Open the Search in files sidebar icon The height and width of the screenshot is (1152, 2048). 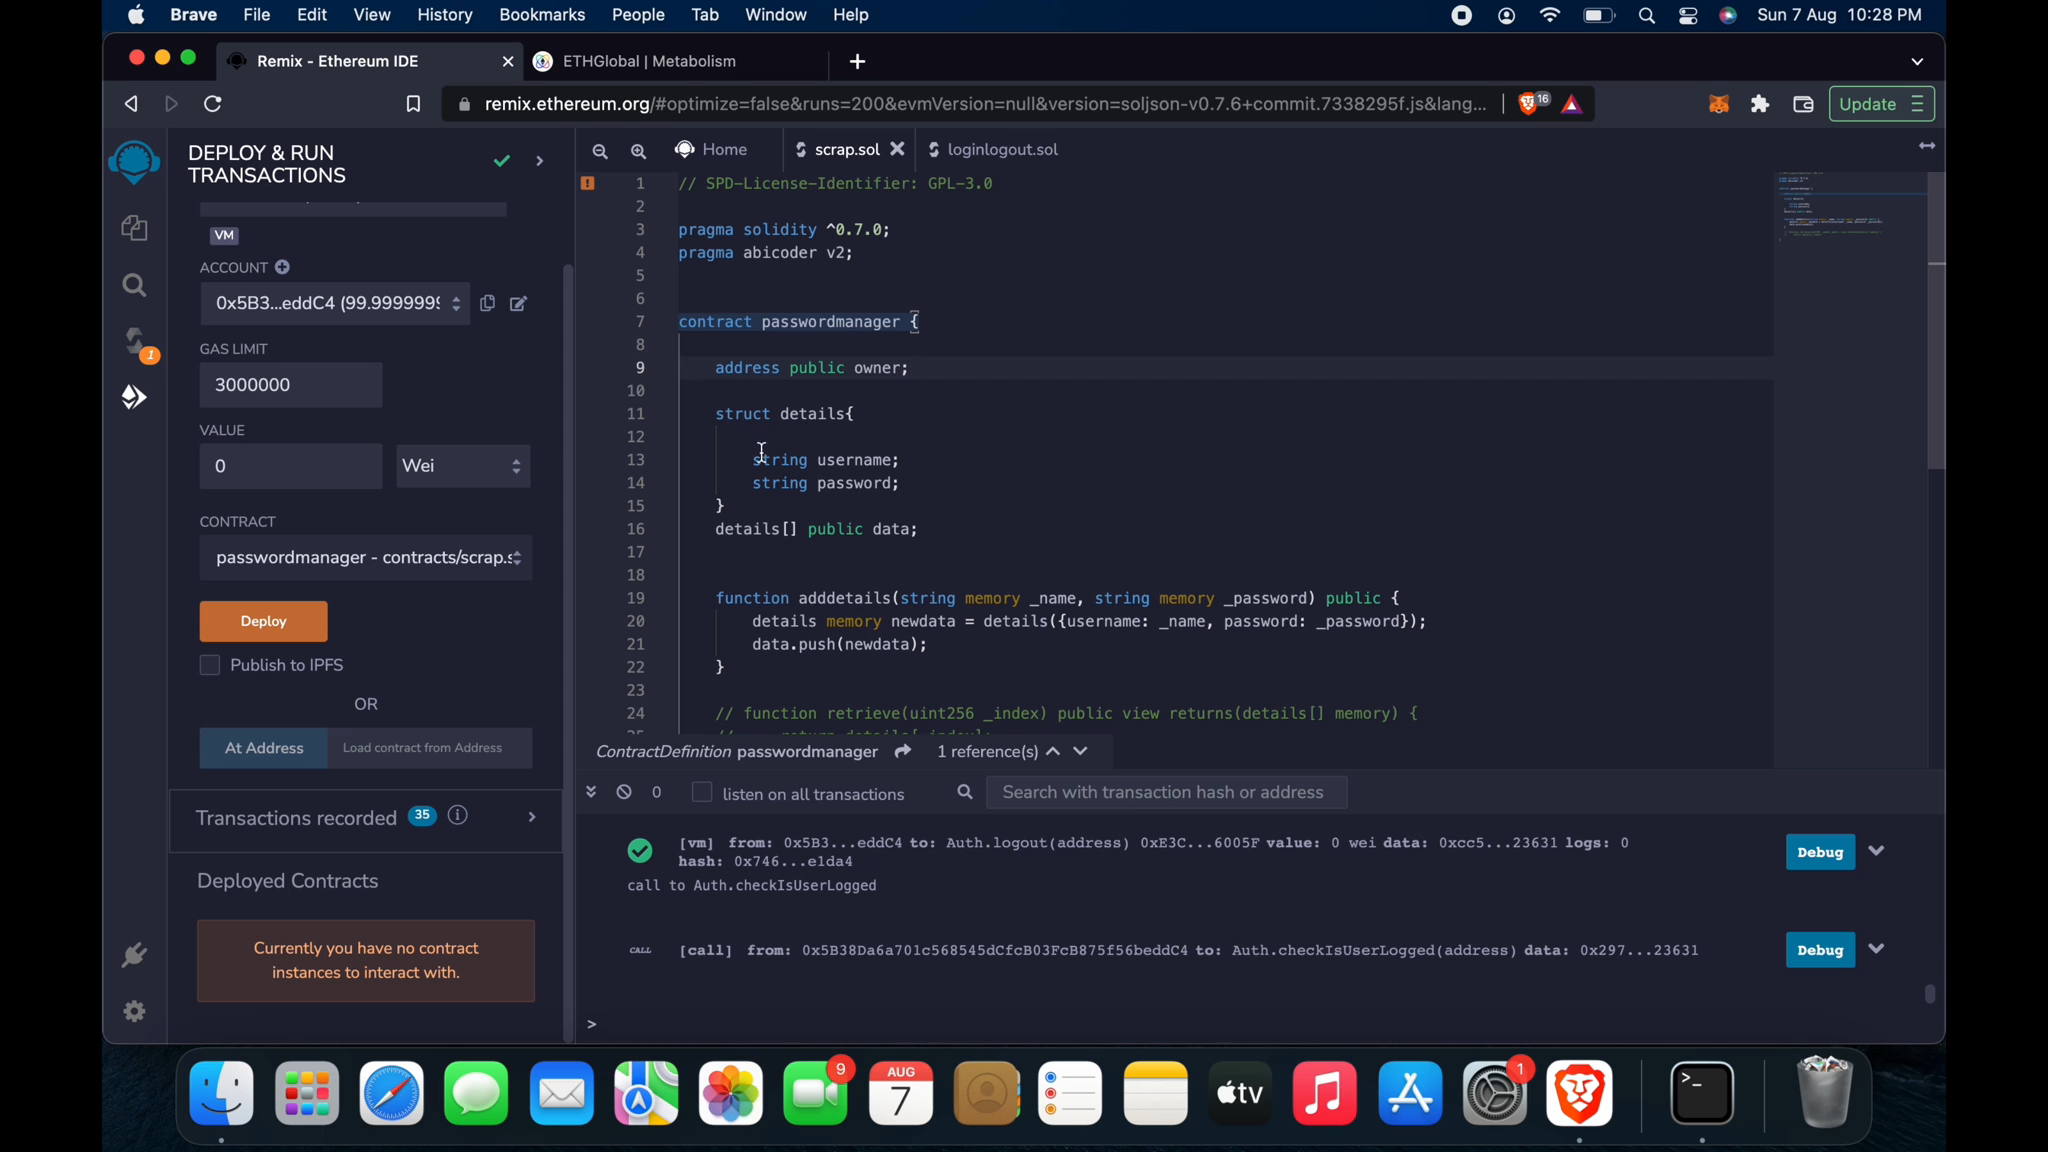[x=135, y=286]
